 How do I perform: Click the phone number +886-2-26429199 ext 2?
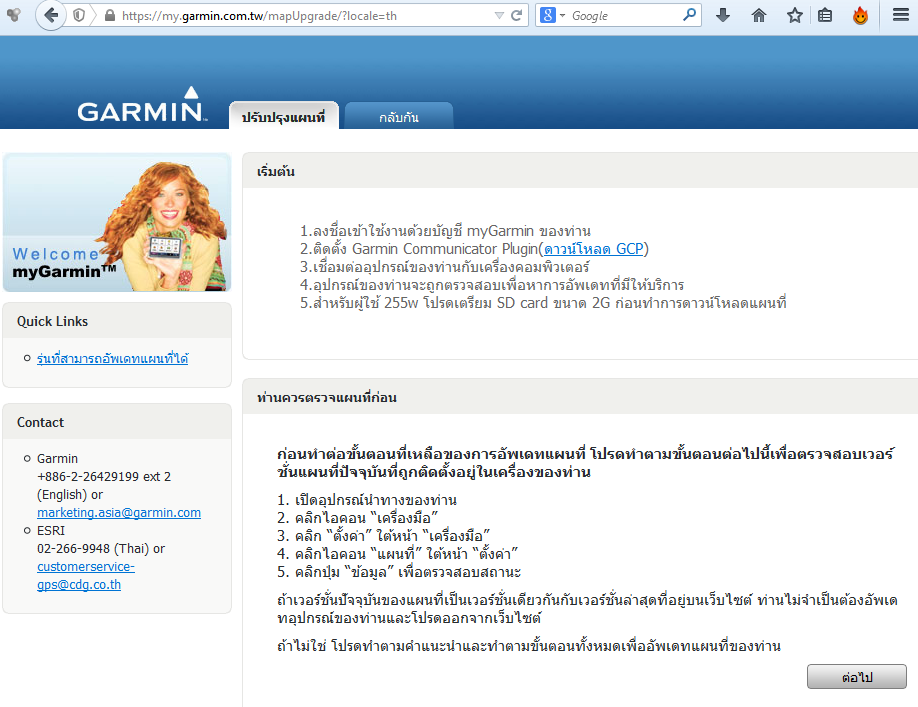pyautogui.click(x=104, y=476)
